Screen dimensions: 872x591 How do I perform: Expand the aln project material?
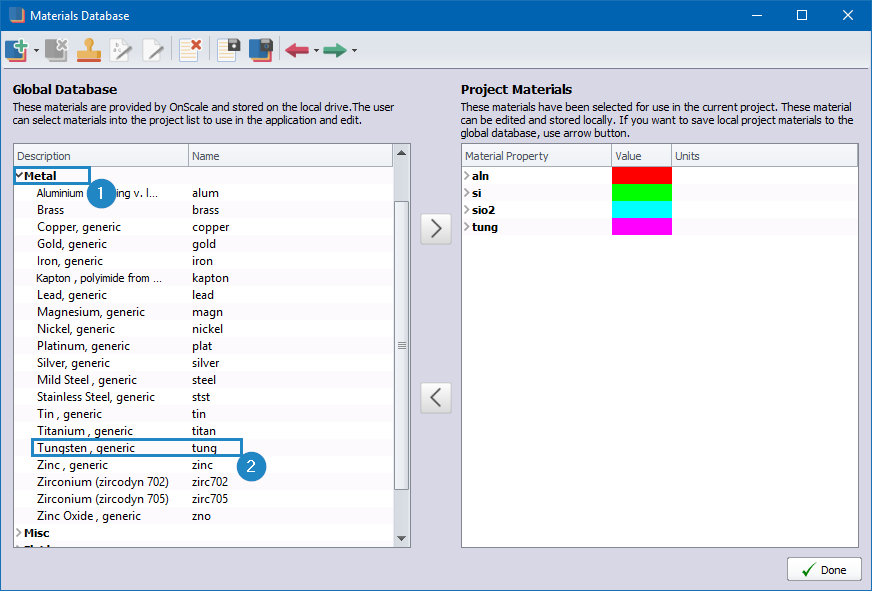[467, 176]
